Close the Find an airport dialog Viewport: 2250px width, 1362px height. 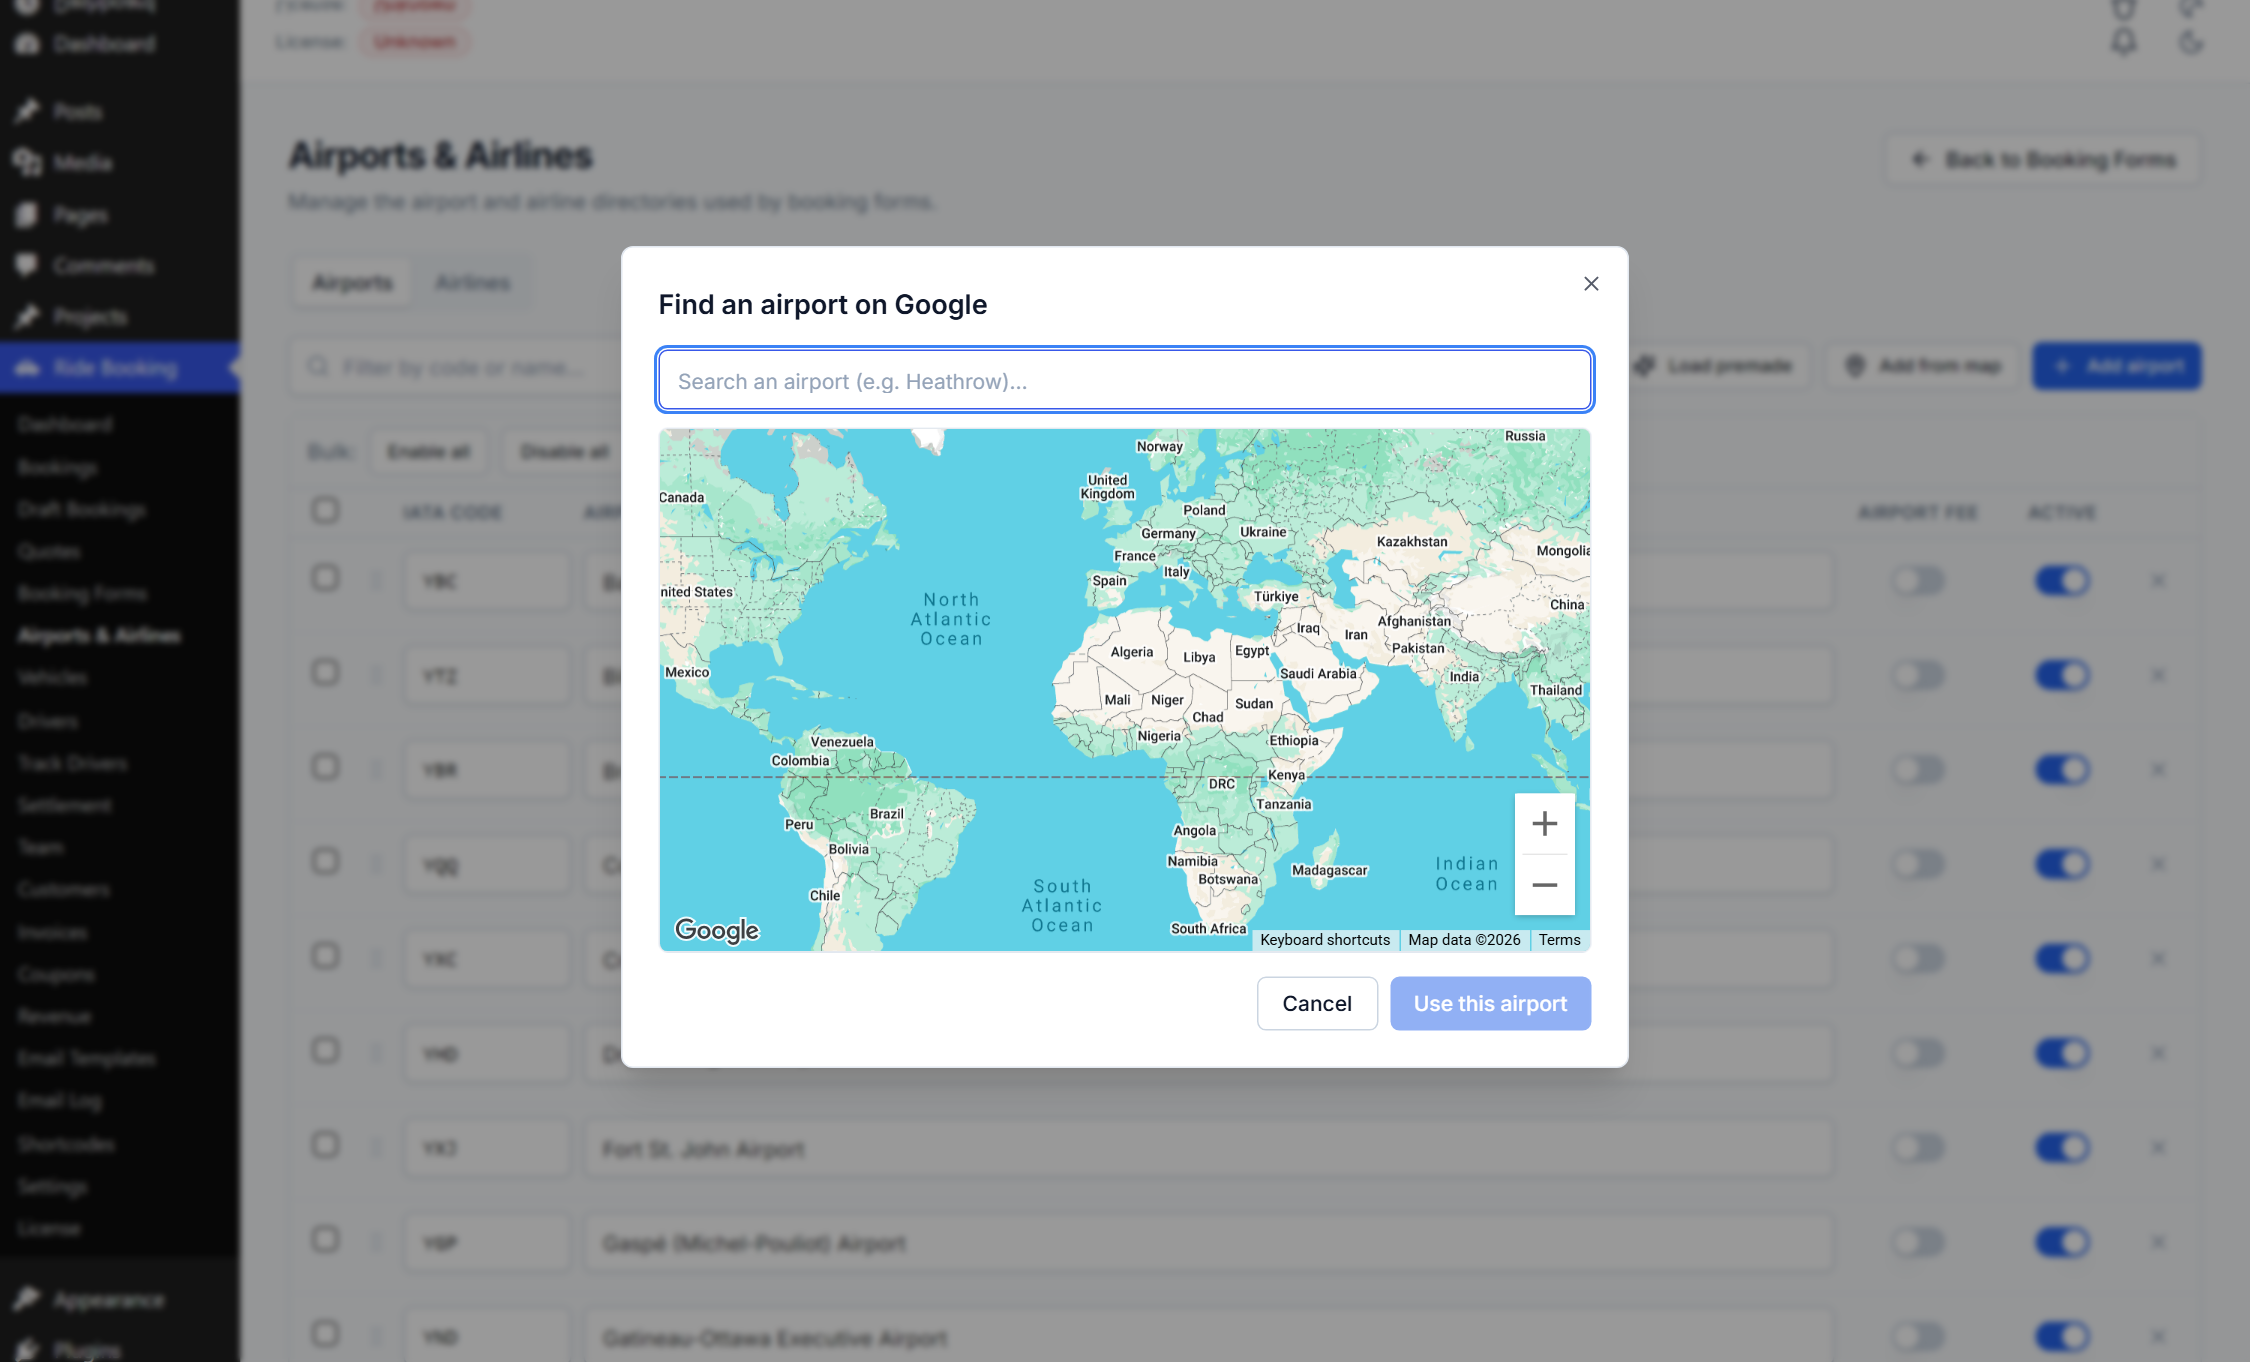pyautogui.click(x=1591, y=284)
